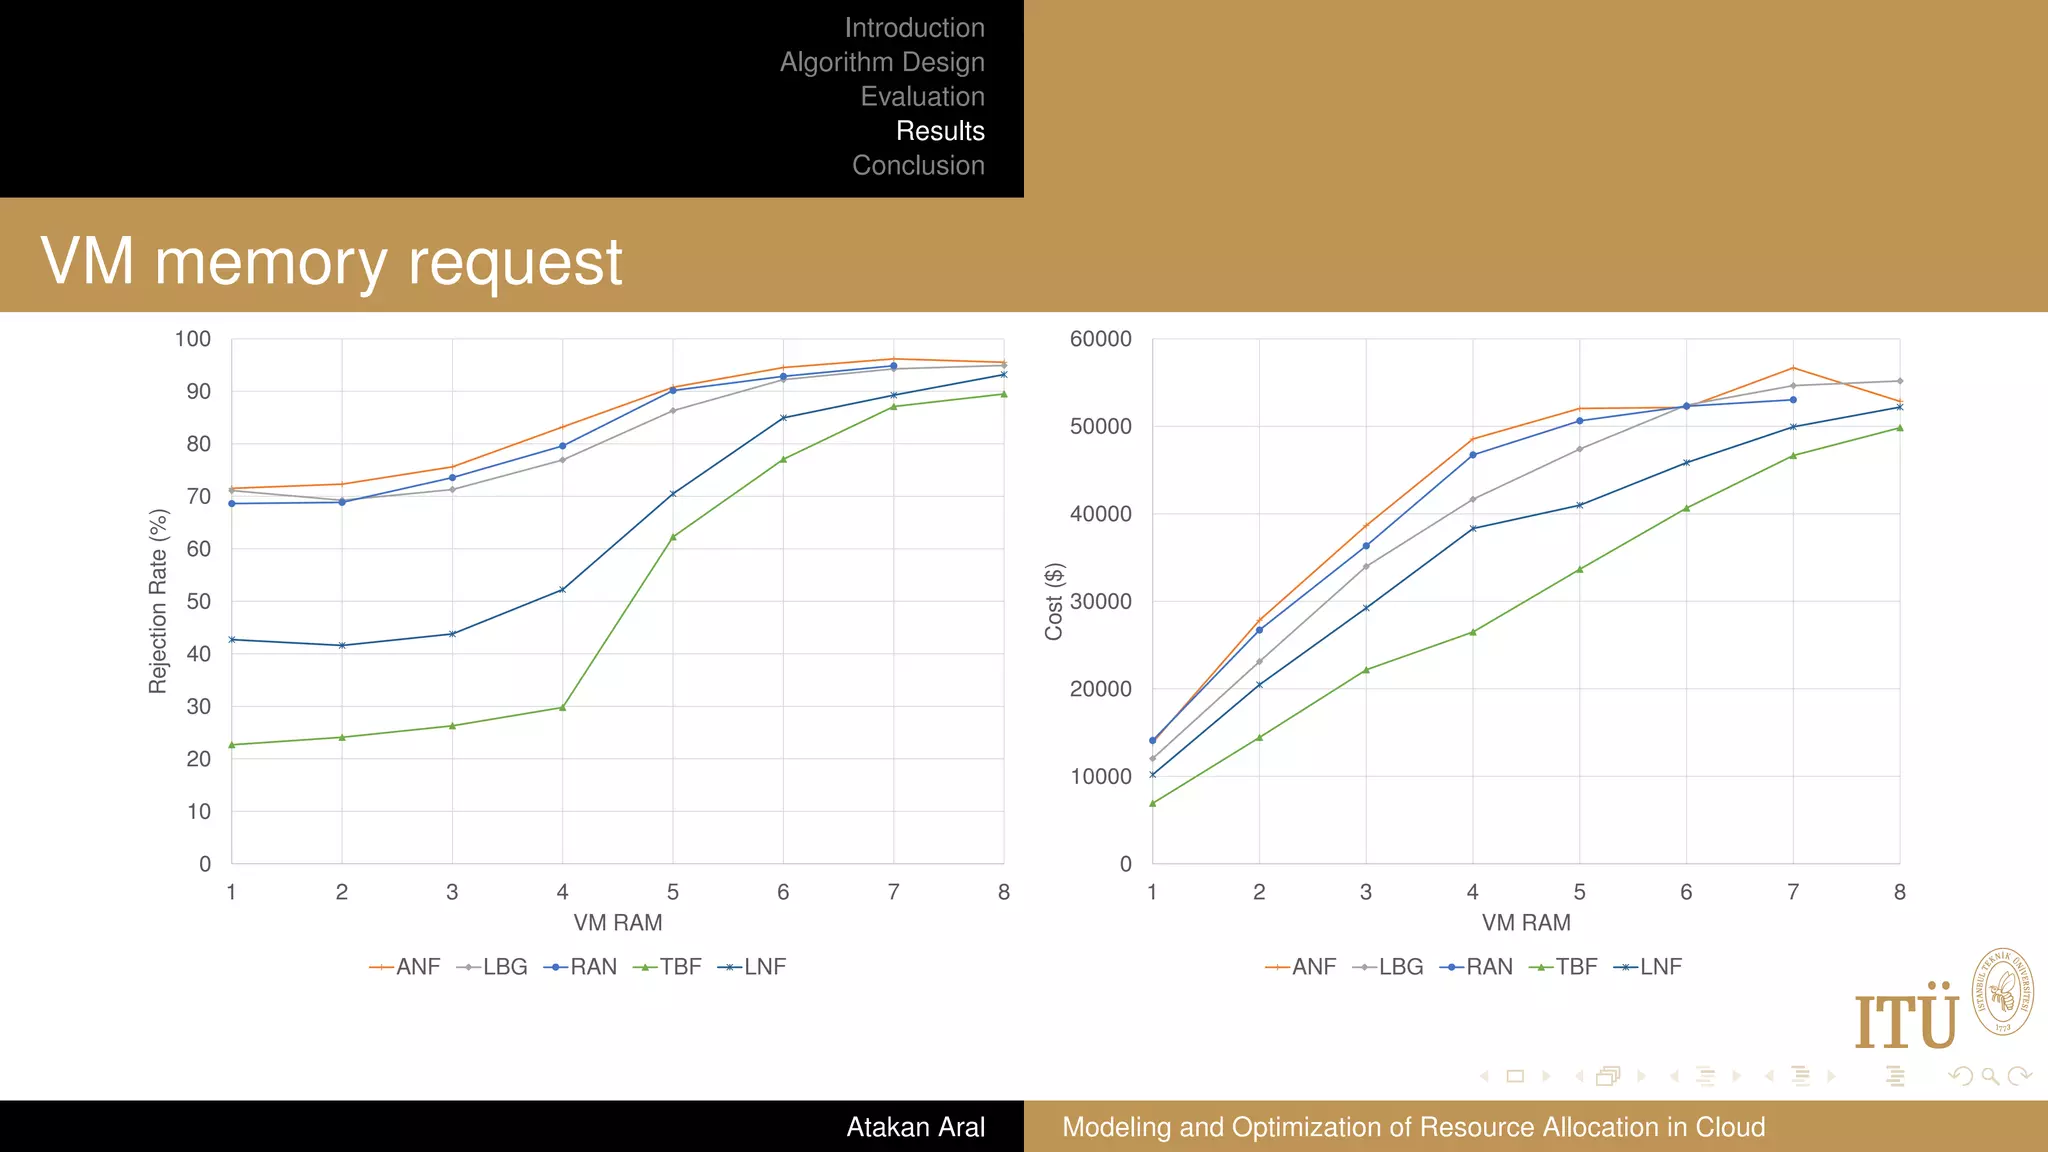Click the slide rectangle navigation icon

coord(1515,1076)
